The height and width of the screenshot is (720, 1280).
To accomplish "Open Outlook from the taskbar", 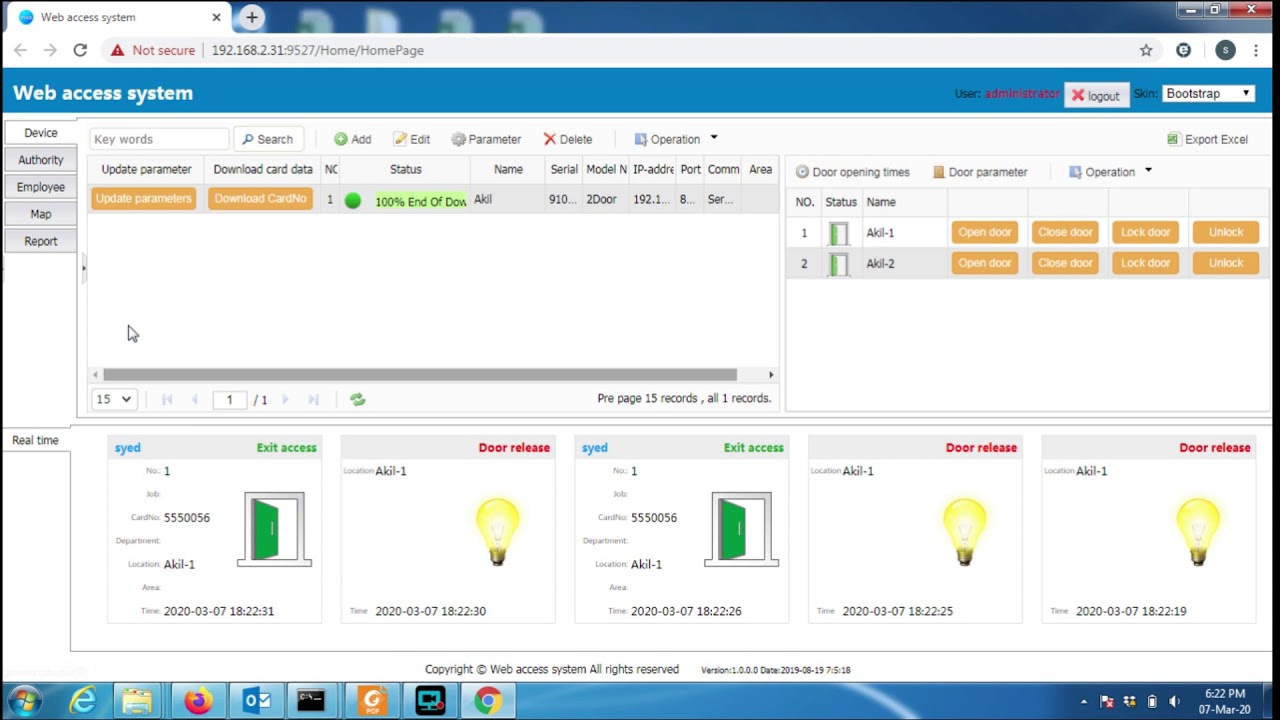I will coord(257,701).
